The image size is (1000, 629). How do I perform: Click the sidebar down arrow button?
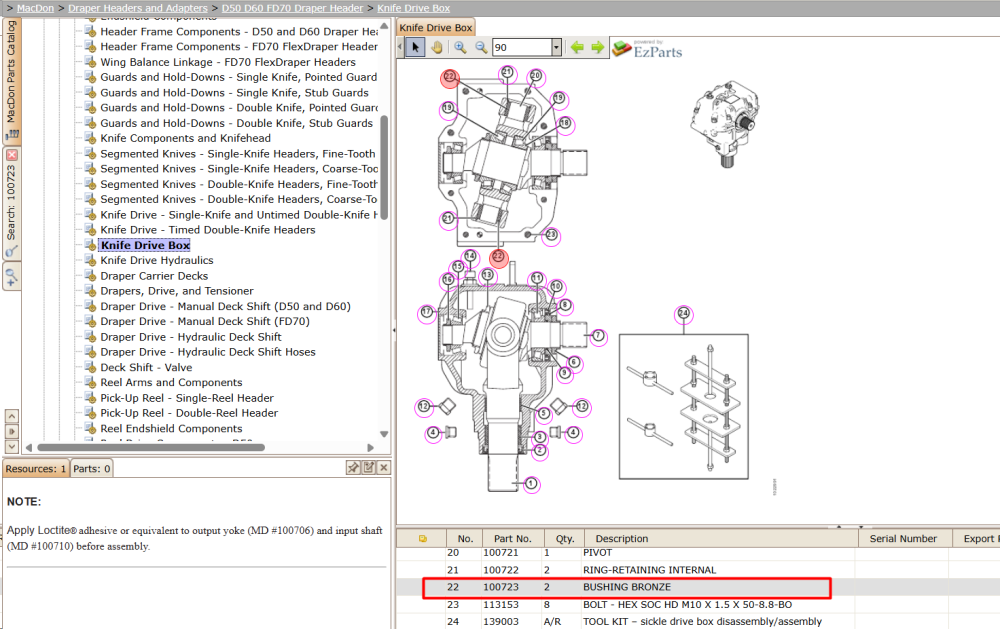[11, 447]
